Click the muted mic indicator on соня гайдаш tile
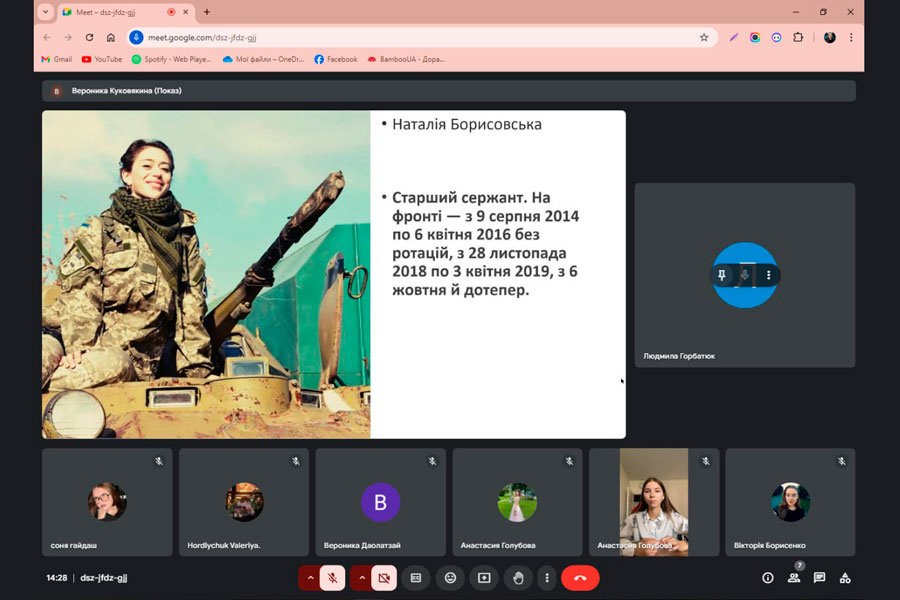This screenshot has height=600, width=900. pyautogui.click(x=159, y=461)
